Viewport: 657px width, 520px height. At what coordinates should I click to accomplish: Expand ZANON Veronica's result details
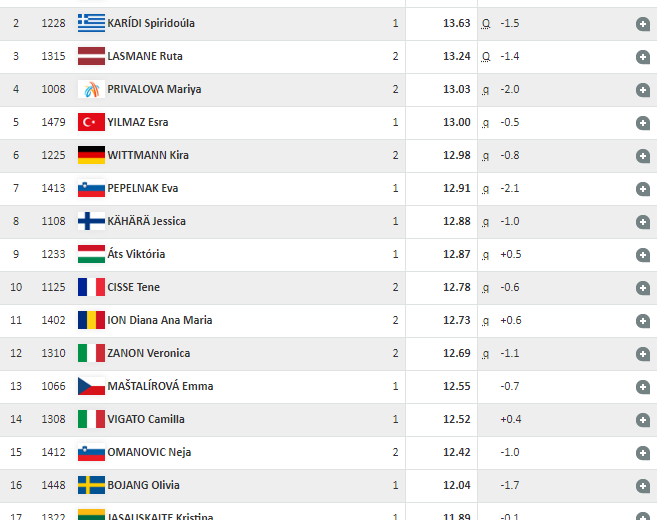[x=642, y=354]
